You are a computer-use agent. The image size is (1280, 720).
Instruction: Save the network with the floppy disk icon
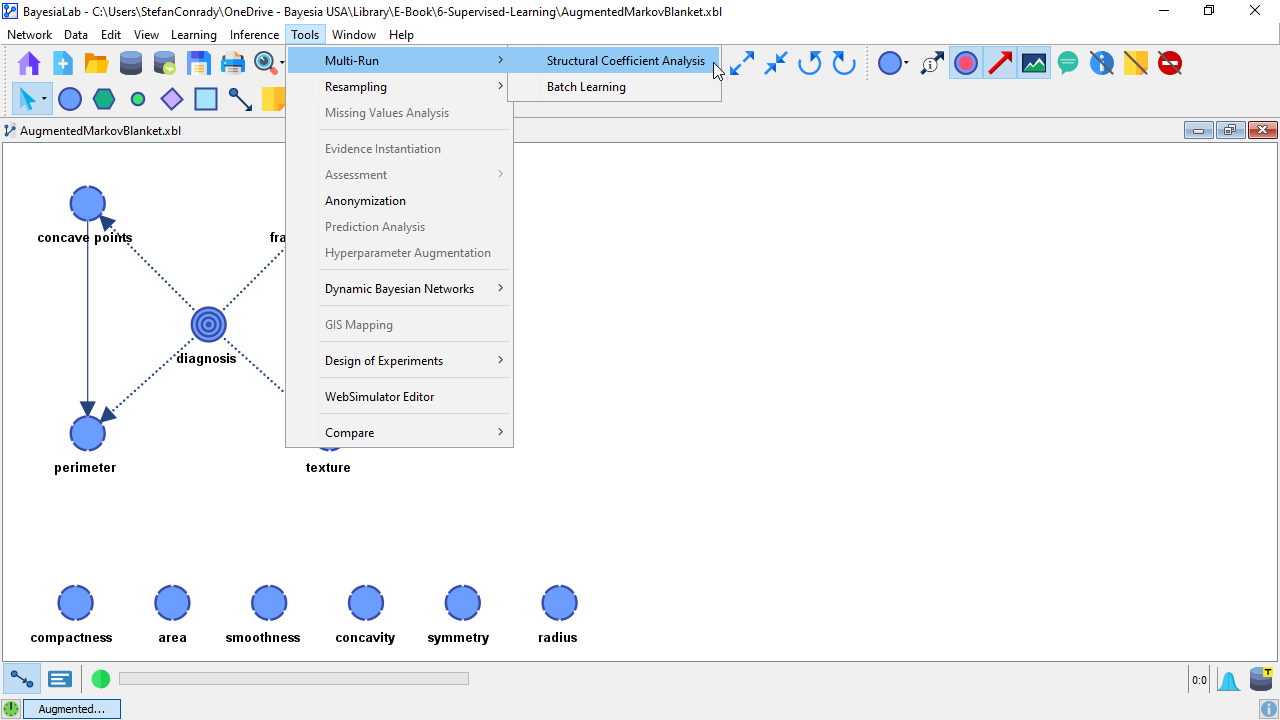pyautogui.click(x=199, y=64)
